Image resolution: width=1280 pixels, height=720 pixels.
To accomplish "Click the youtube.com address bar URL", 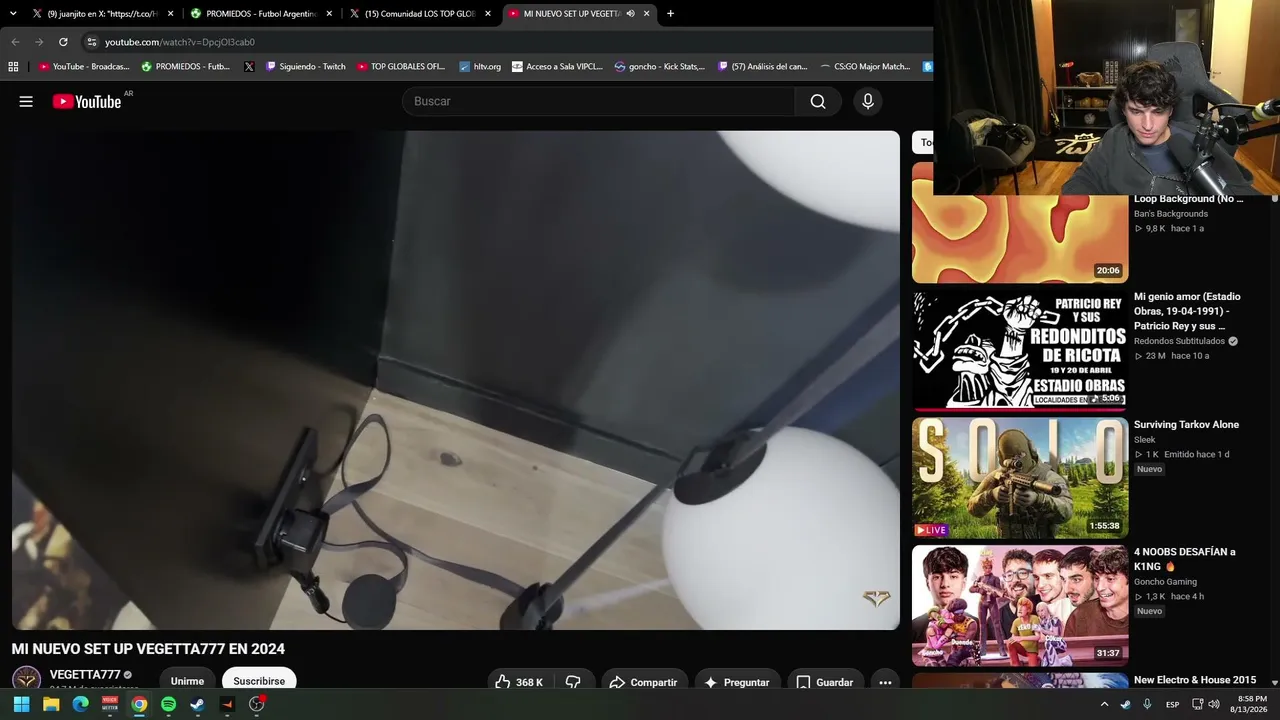I will tap(180, 42).
